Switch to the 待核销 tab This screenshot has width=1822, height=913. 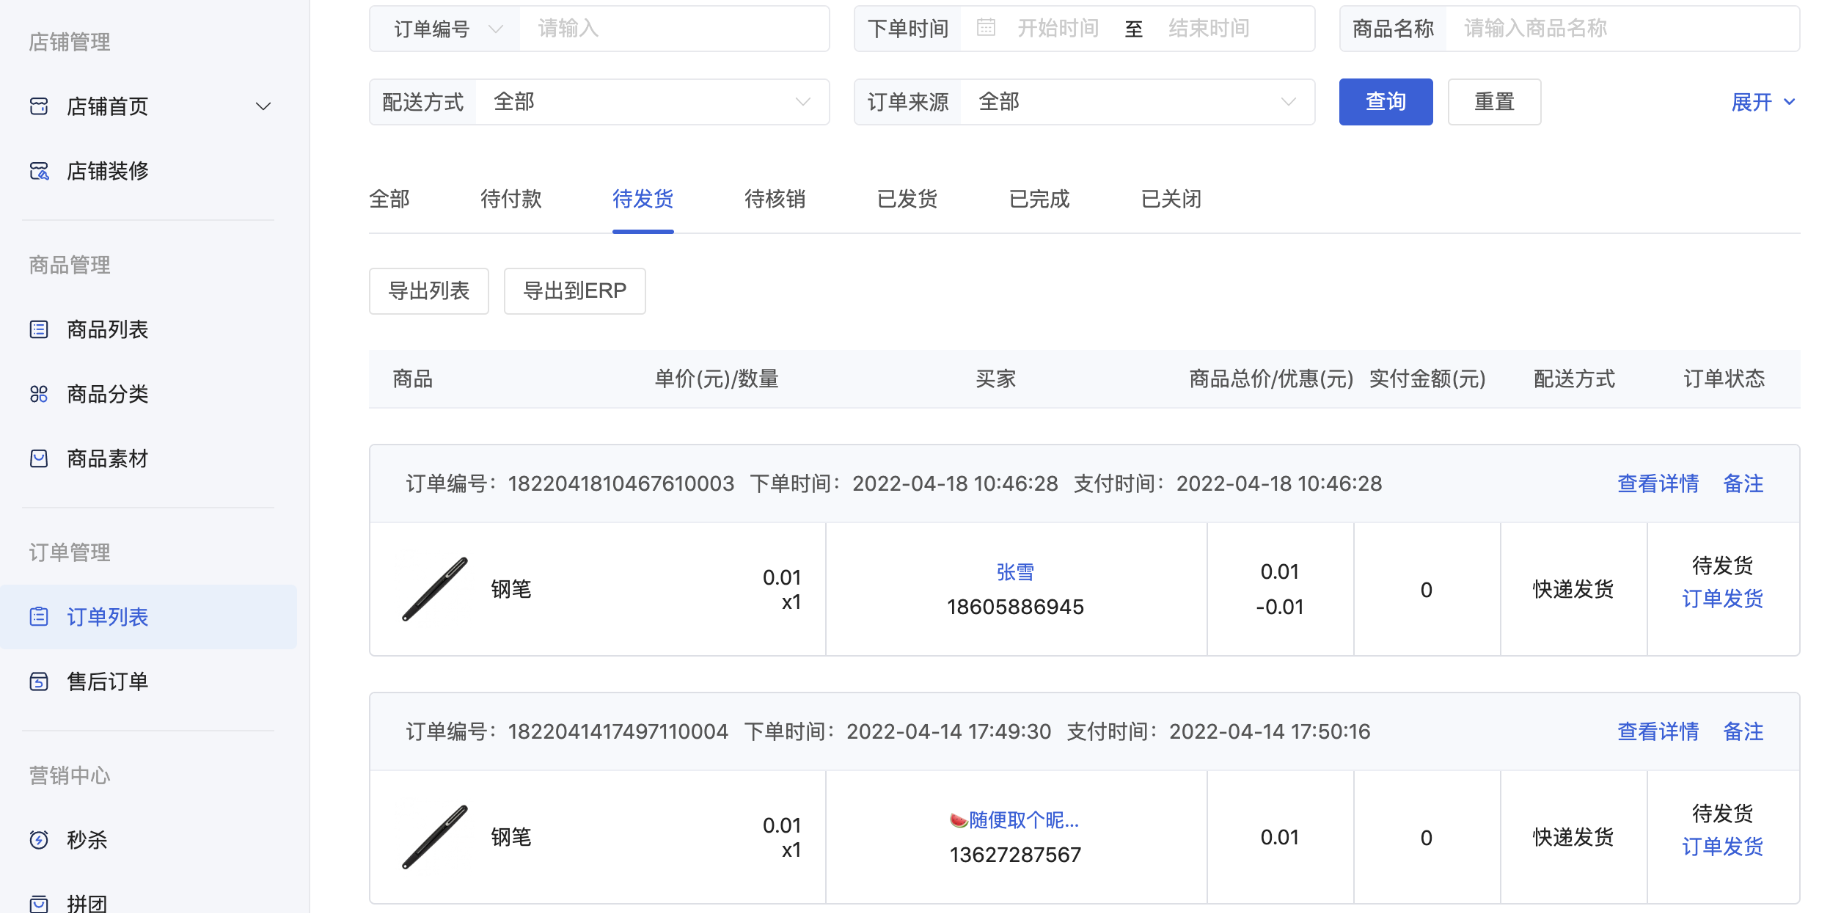click(x=775, y=199)
